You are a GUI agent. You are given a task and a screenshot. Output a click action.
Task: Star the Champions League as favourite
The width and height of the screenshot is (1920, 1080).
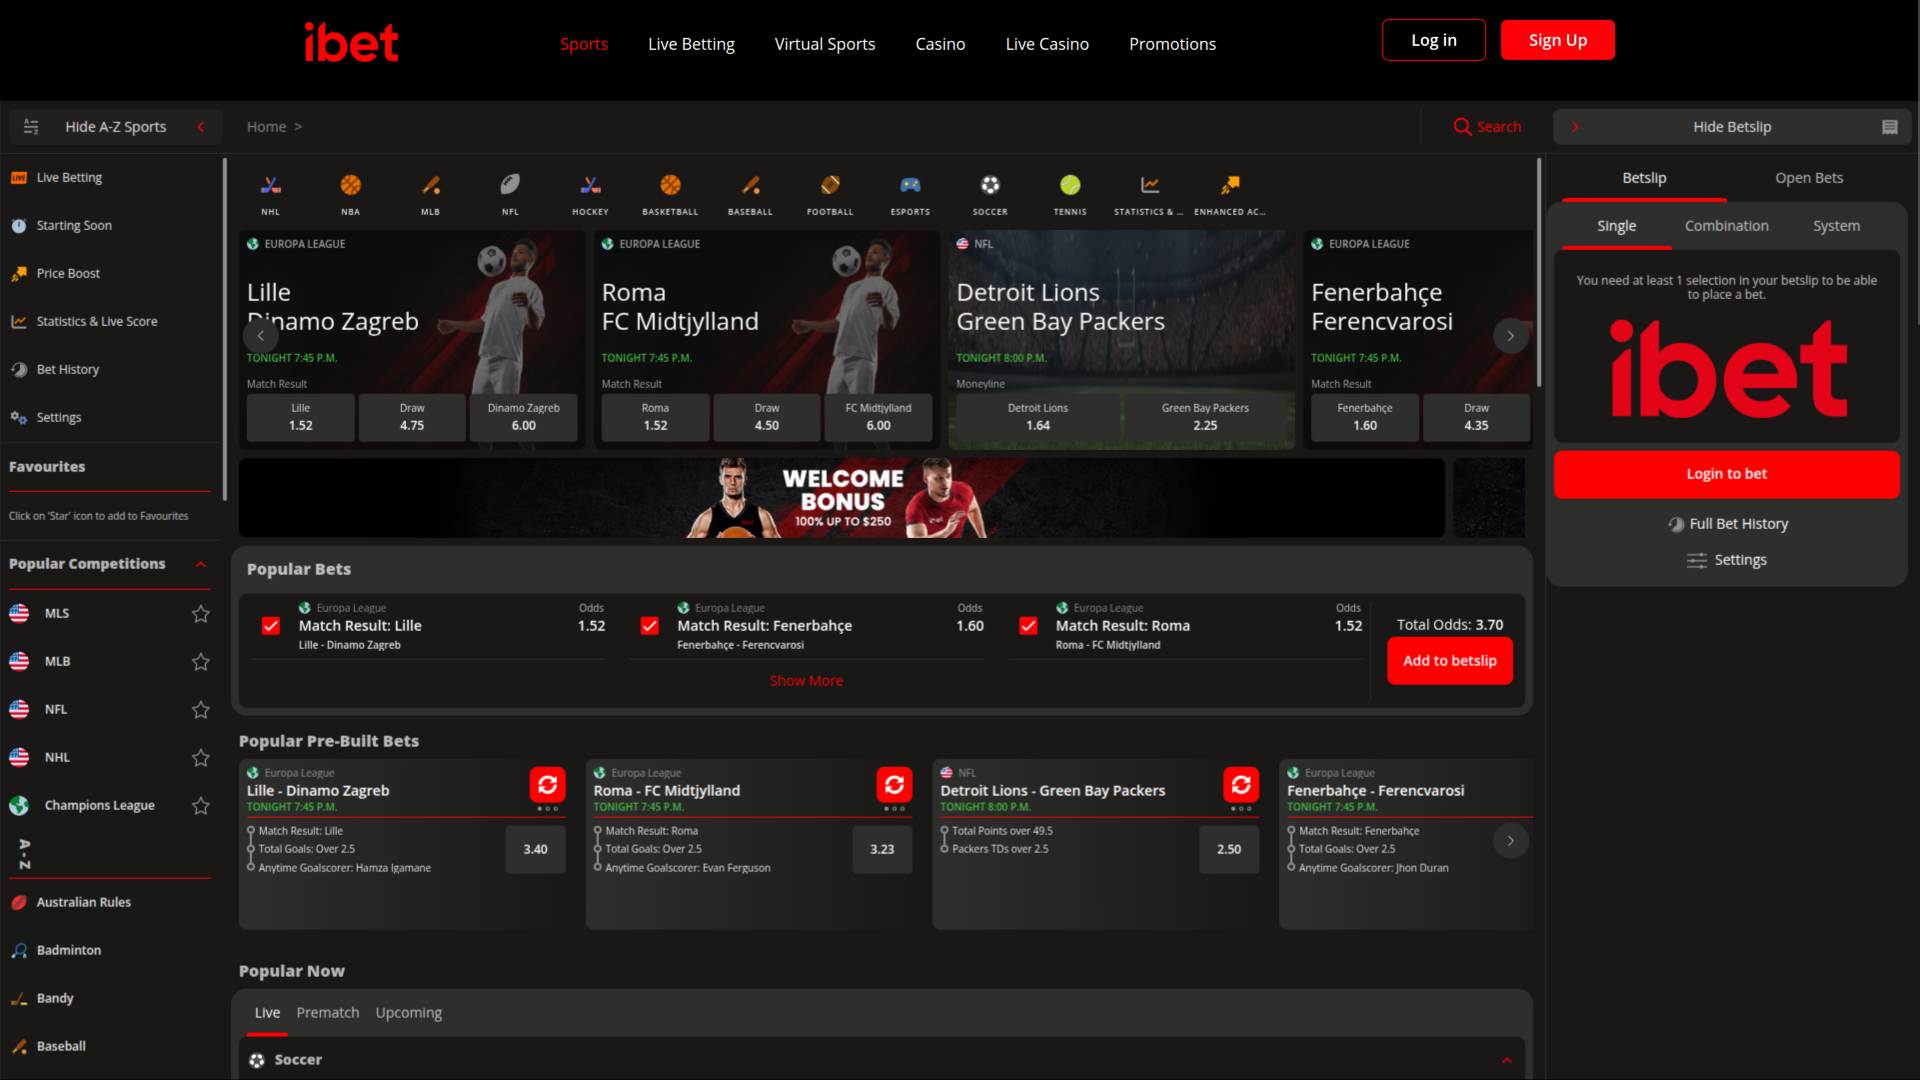pos(200,805)
